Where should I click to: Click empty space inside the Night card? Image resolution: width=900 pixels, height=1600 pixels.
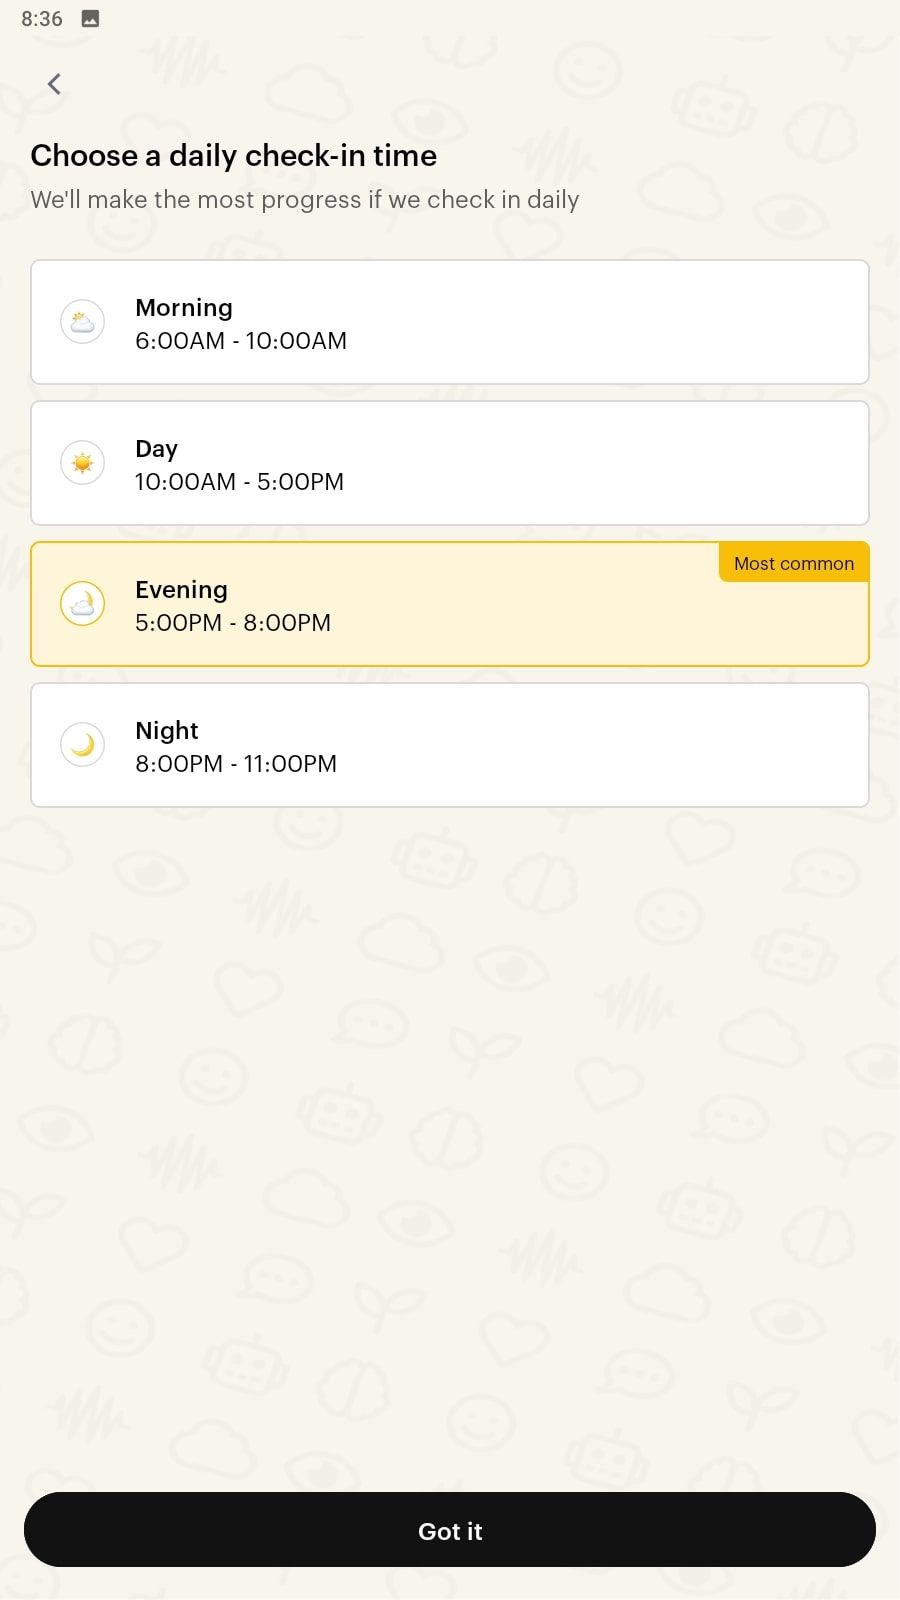(x=600, y=745)
